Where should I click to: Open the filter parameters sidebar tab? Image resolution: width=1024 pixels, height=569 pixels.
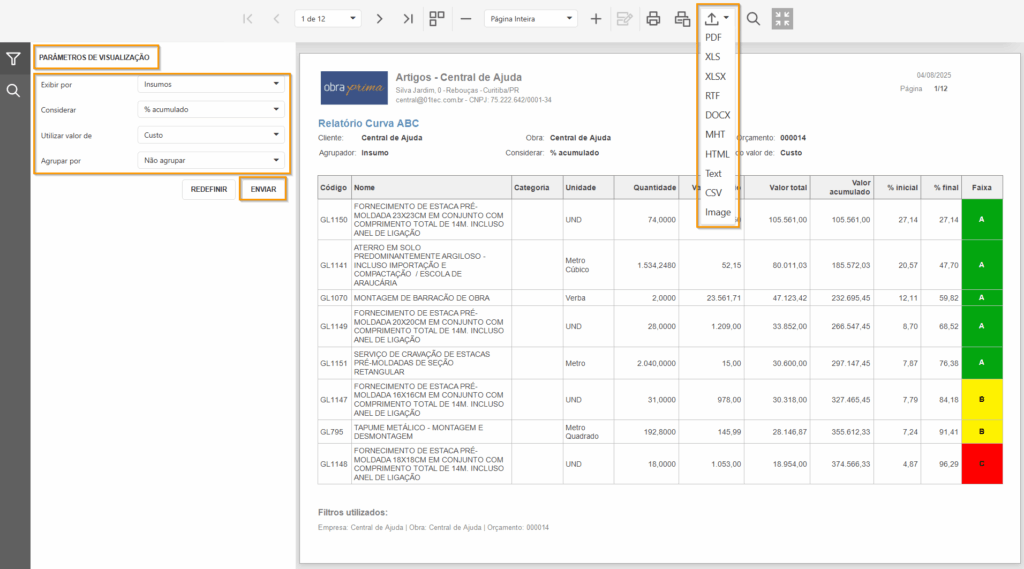13,59
